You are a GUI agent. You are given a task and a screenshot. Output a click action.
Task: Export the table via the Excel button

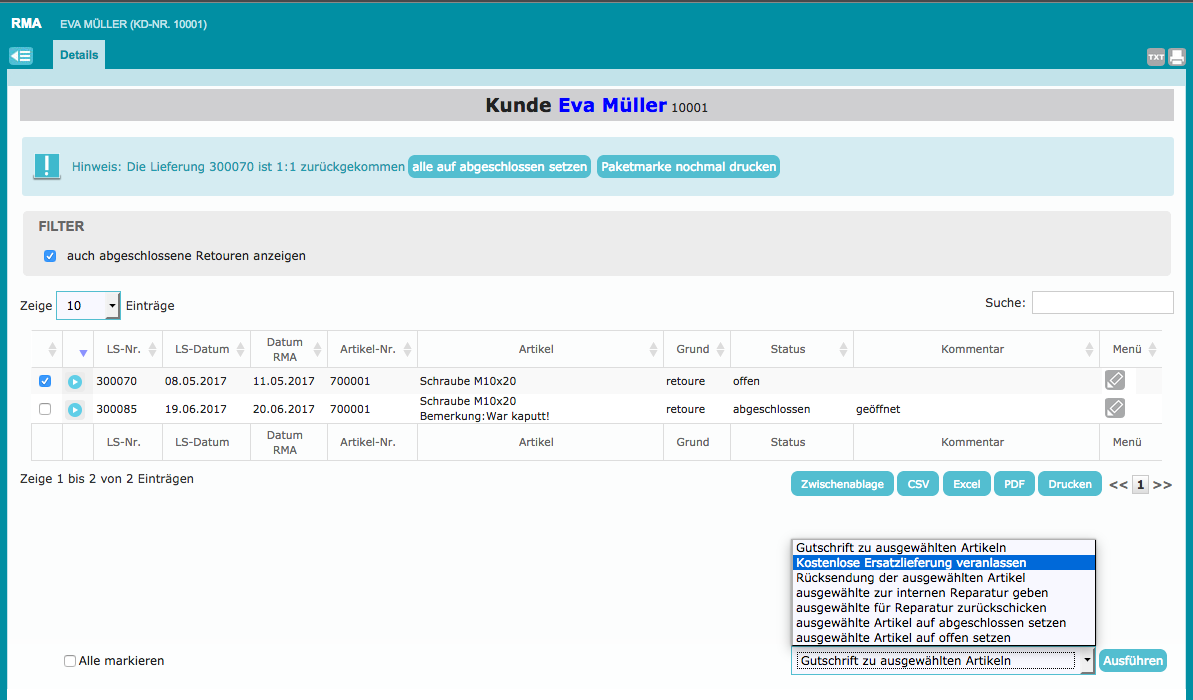(966, 484)
